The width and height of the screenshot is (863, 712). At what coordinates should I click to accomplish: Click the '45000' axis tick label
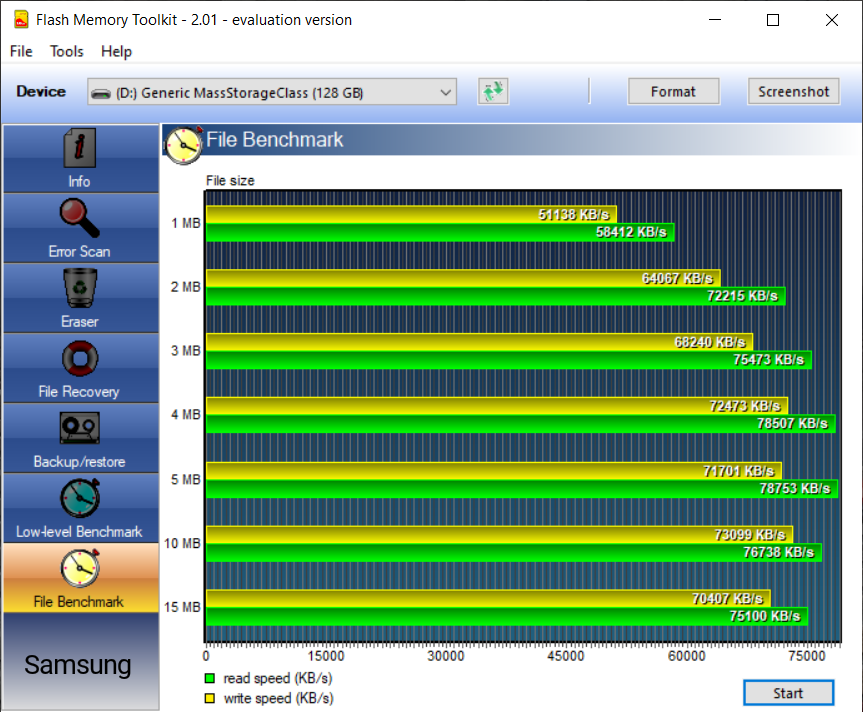tap(566, 656)
